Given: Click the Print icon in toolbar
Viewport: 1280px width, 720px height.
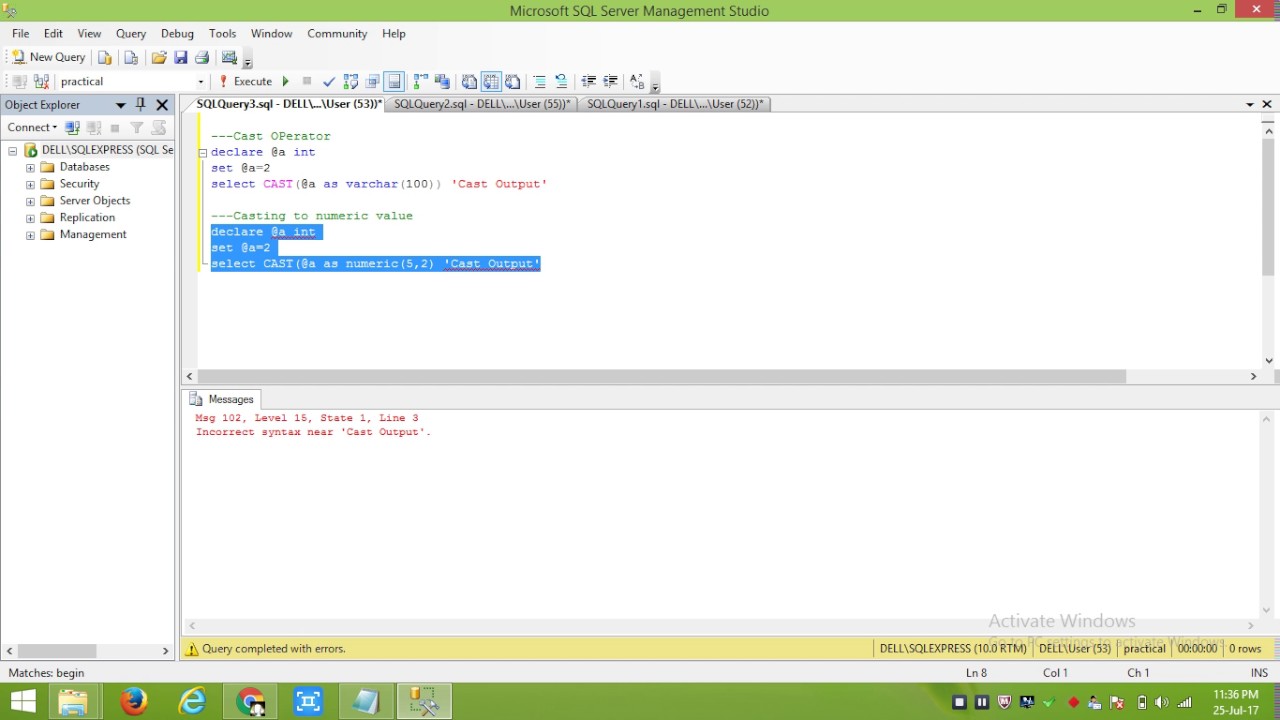Looking at the screenshot, I should (202, 57).
